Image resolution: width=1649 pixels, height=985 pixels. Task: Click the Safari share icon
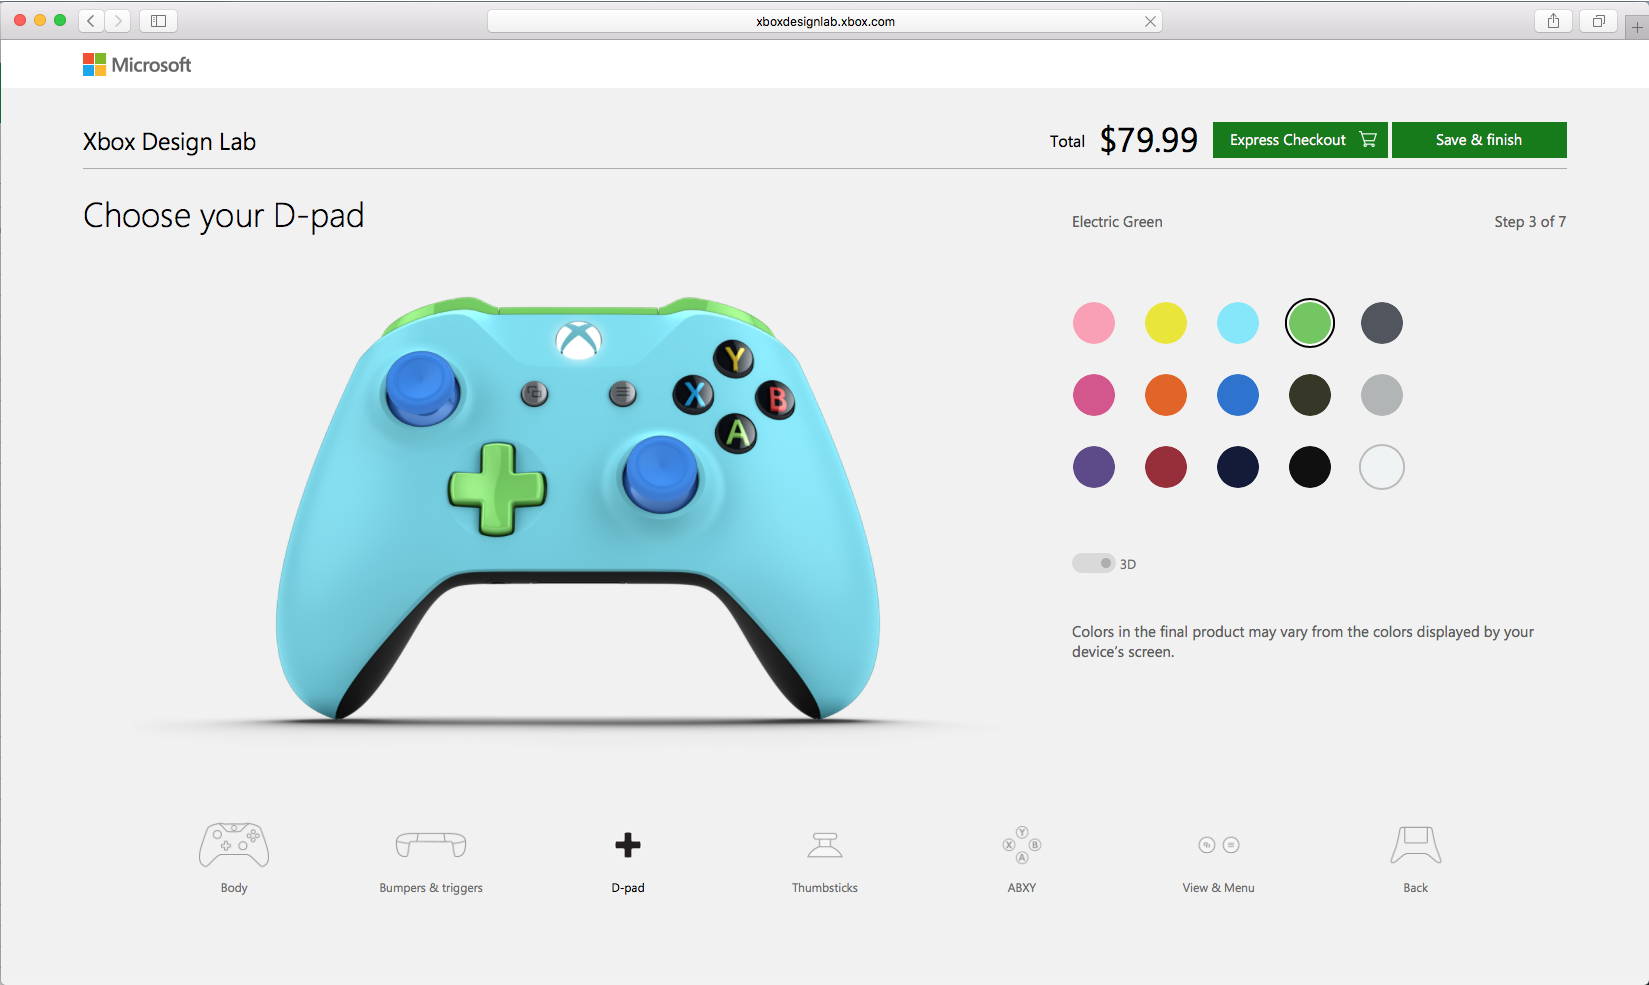coord(1553,21)
